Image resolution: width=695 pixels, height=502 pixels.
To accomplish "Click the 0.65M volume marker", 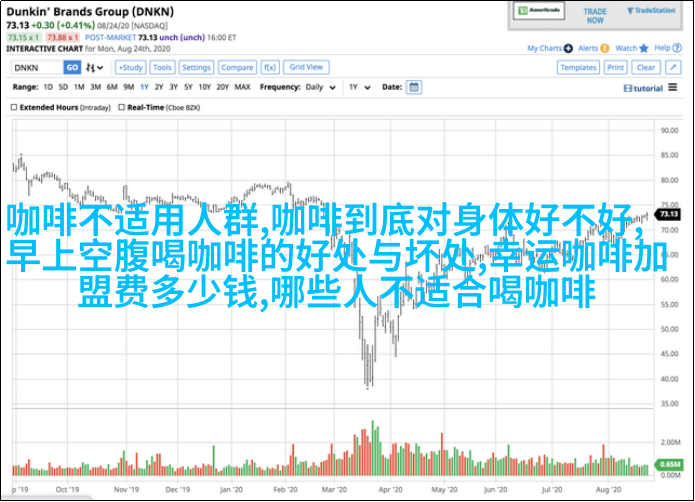I will pos(669,464).
